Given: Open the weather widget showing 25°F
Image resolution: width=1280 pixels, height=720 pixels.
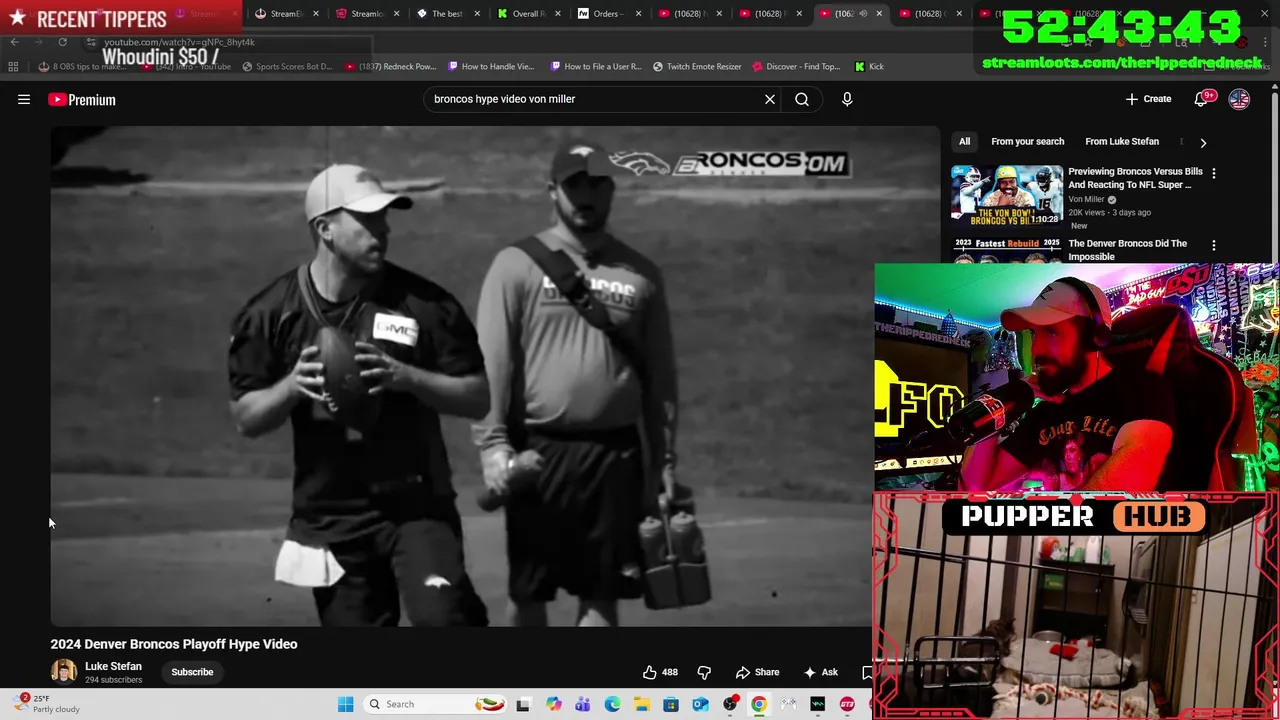Looking at the screenshot, I should tap(47, 704).
